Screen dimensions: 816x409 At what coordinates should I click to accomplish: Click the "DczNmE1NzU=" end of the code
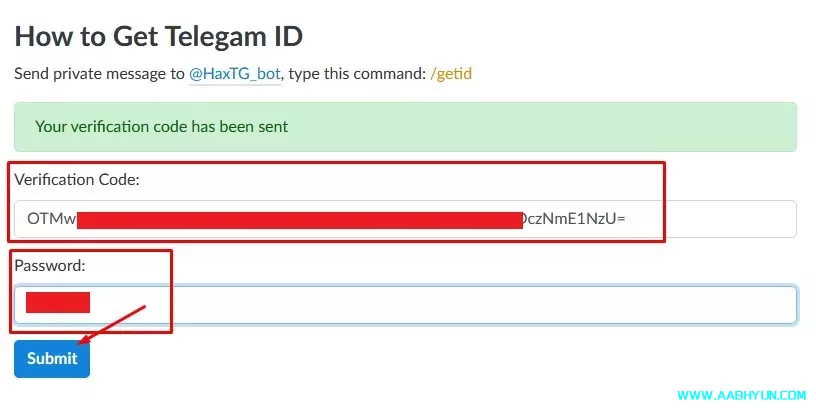coord(575,219)
